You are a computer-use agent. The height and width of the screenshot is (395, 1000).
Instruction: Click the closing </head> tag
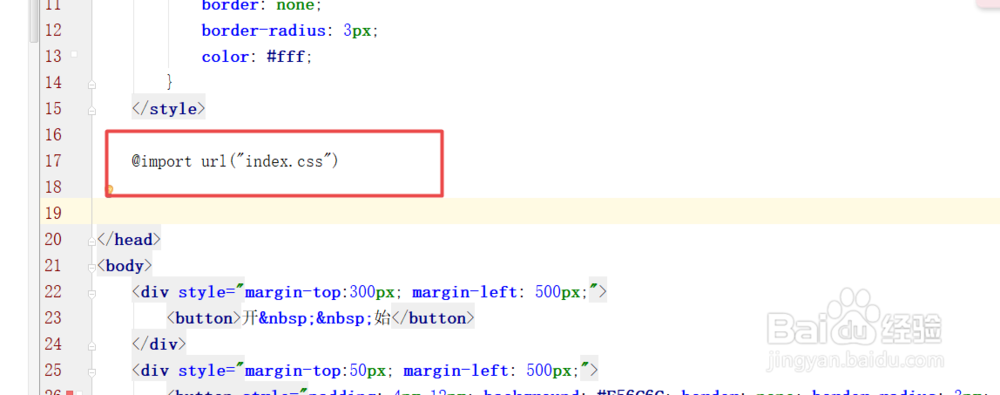(129, 240)
